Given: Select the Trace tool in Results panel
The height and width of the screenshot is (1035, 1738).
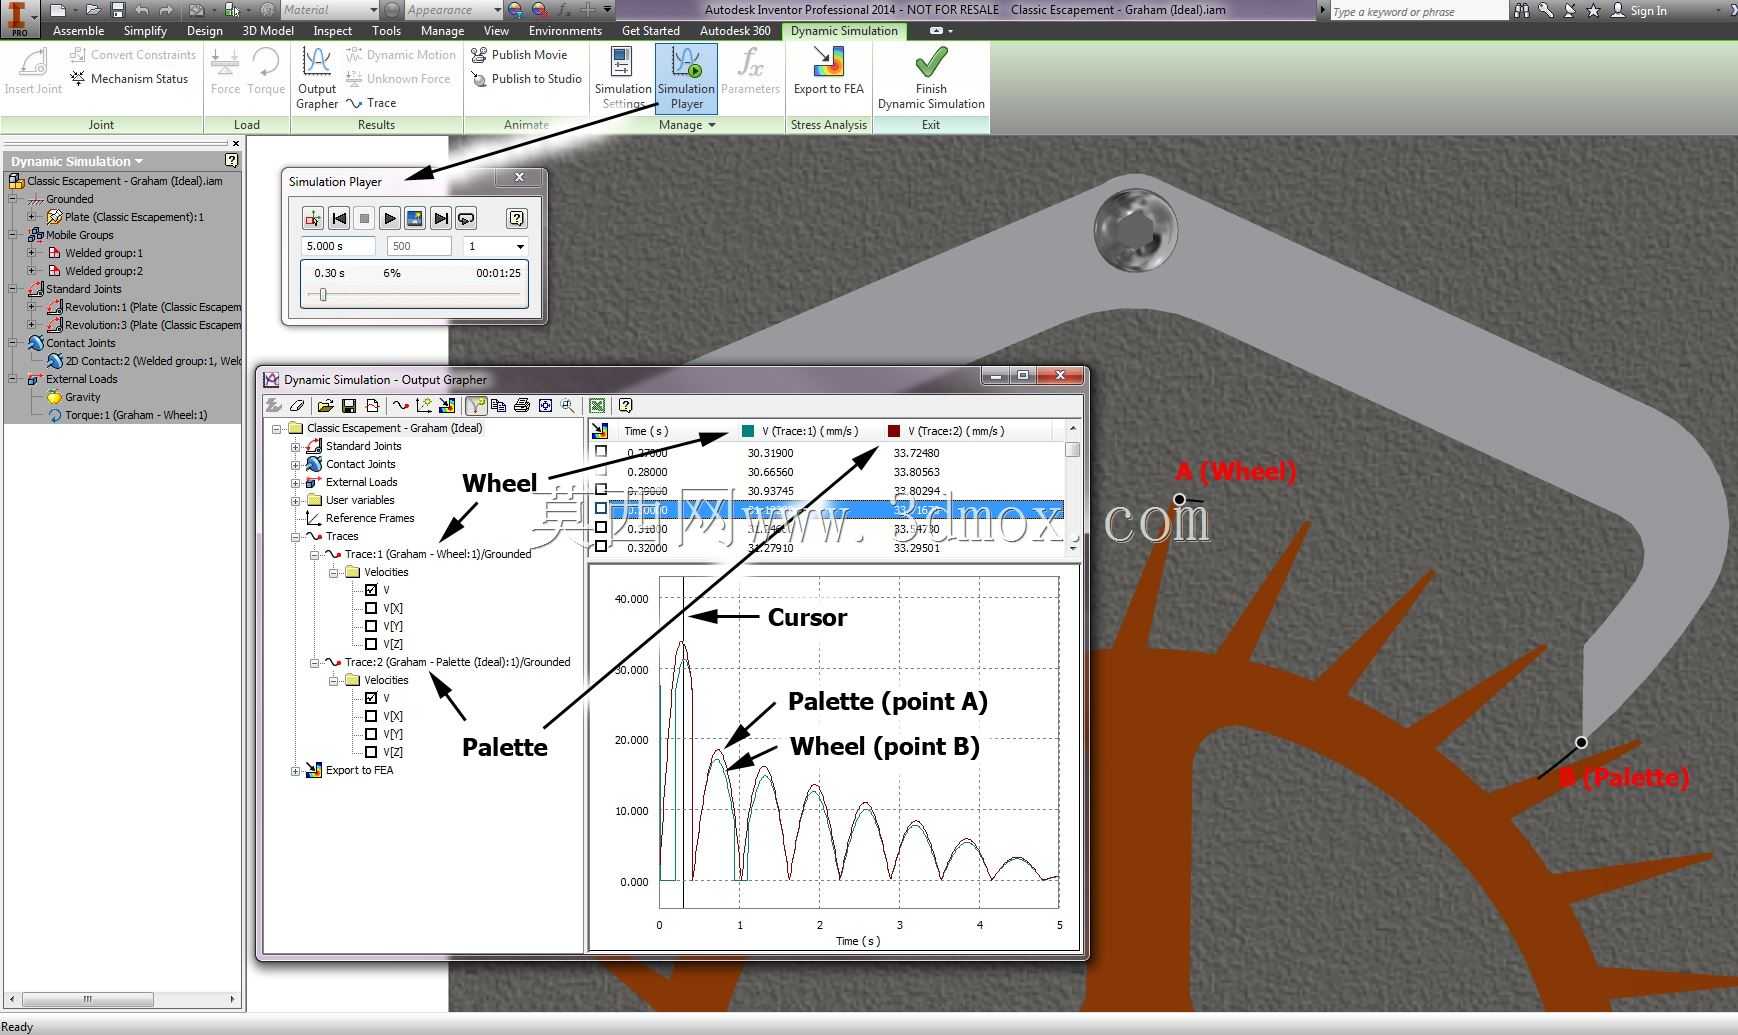Looking at the screenshot, I should 371,103.
